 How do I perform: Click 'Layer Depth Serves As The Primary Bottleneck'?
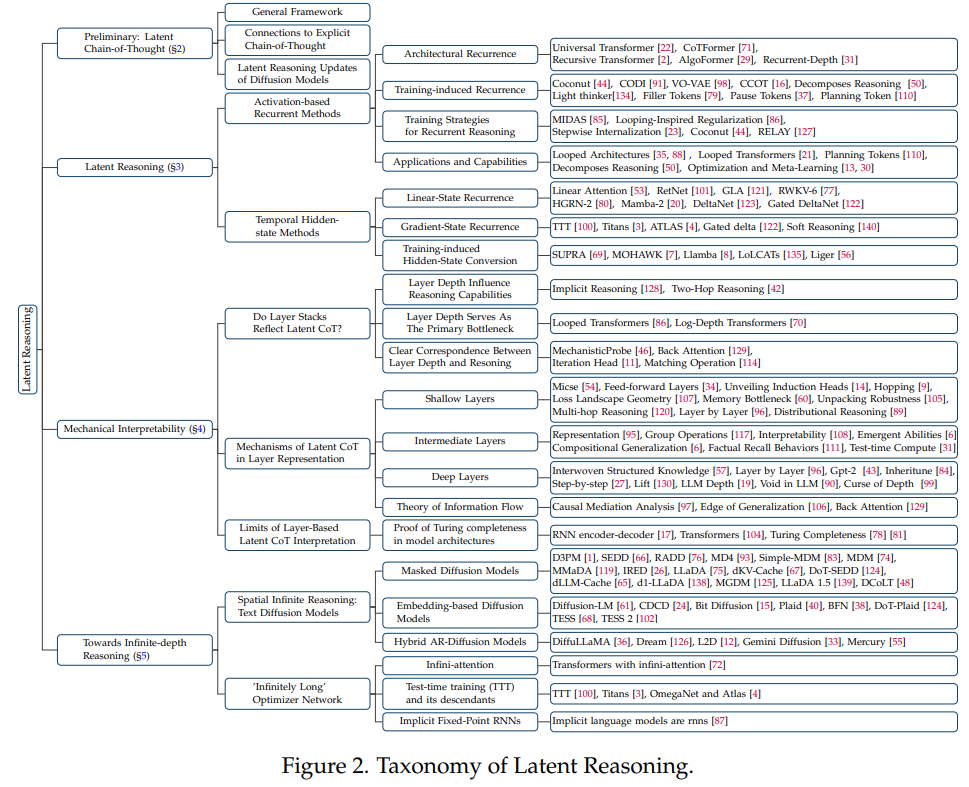point(460,323)
